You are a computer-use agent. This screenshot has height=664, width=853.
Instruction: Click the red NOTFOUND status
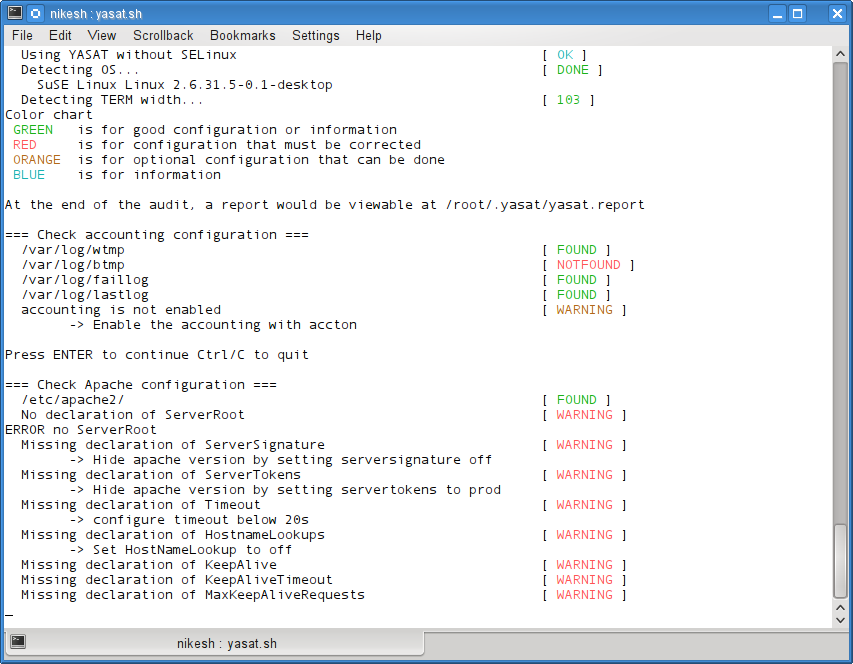pyautogui.click(x=589, y=265)
